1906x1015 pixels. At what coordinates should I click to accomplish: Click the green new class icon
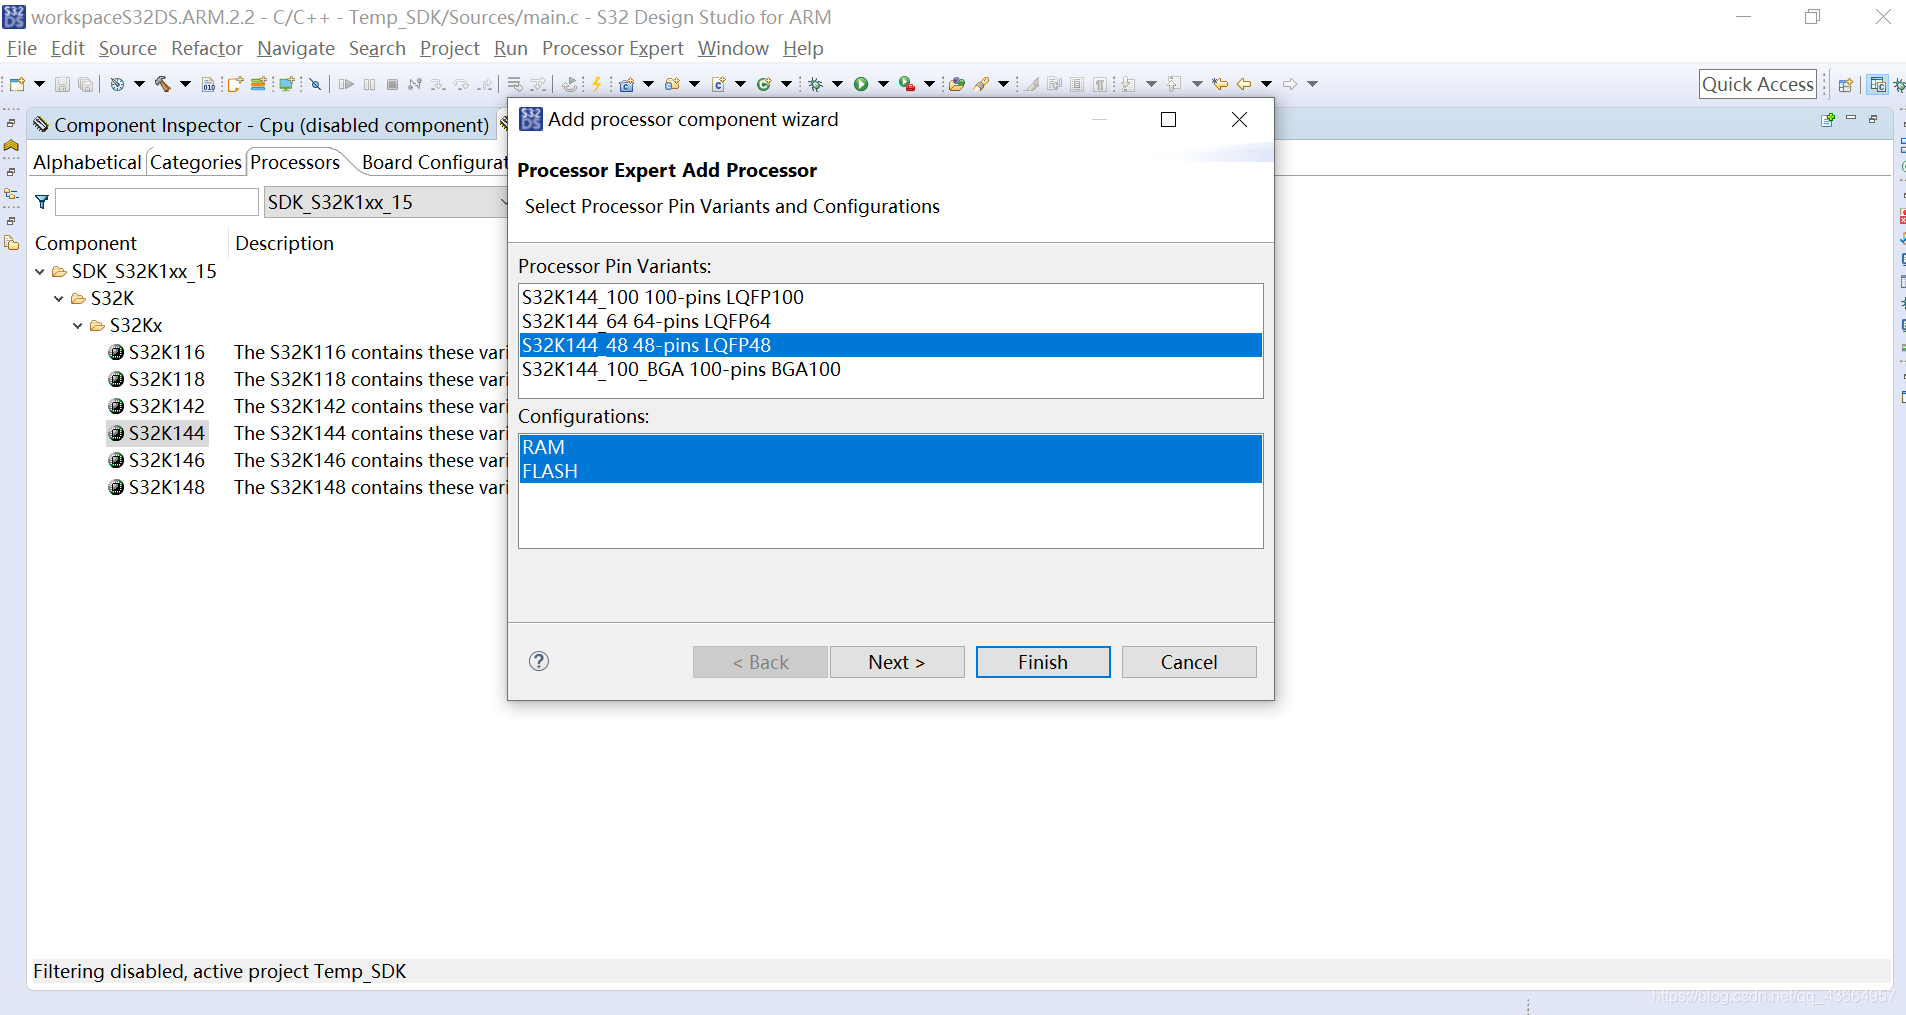(764, 84)
